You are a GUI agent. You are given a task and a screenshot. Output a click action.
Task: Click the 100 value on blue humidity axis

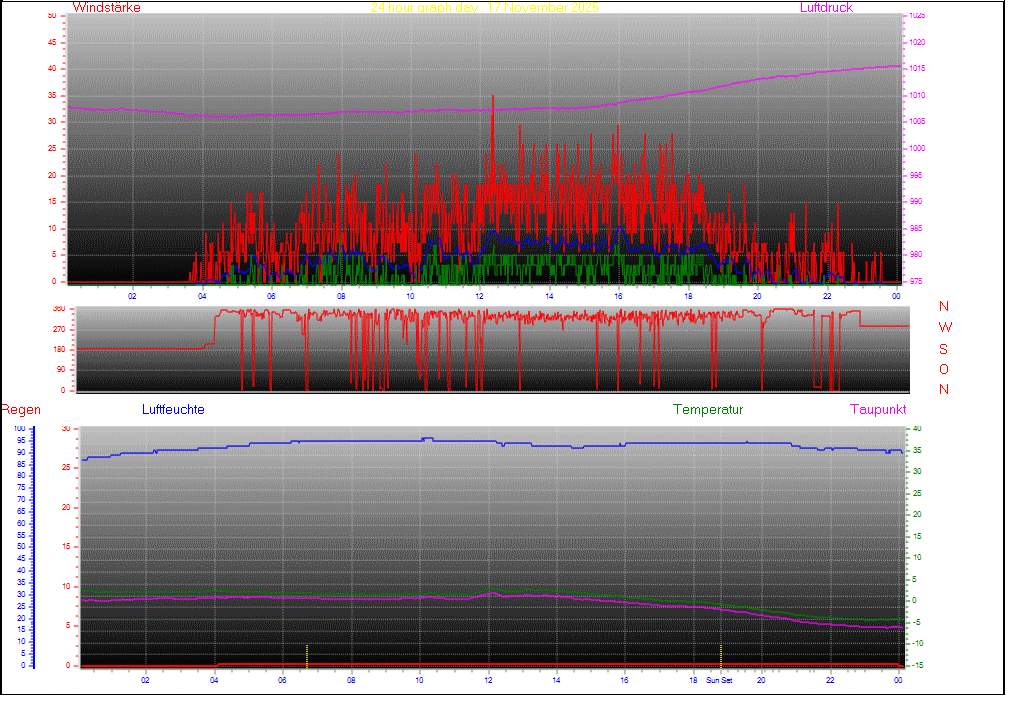pyautogui.click(x=20, y=429)
